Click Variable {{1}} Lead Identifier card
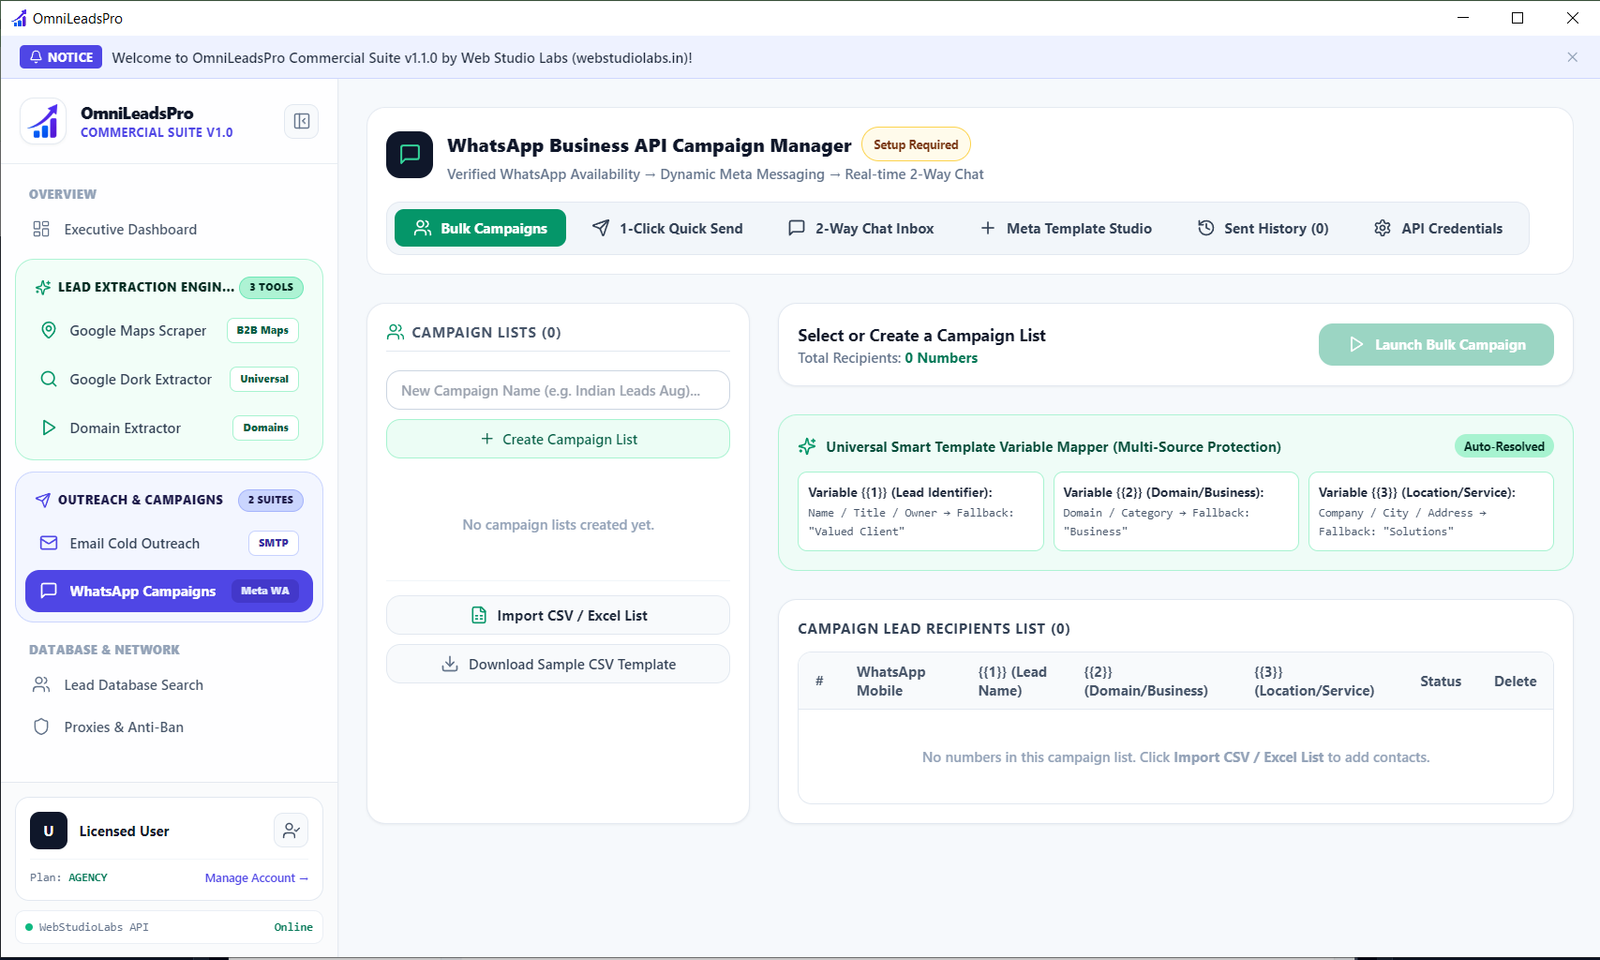The height and width of the screenshot is (960, 1600). (921, 511)
